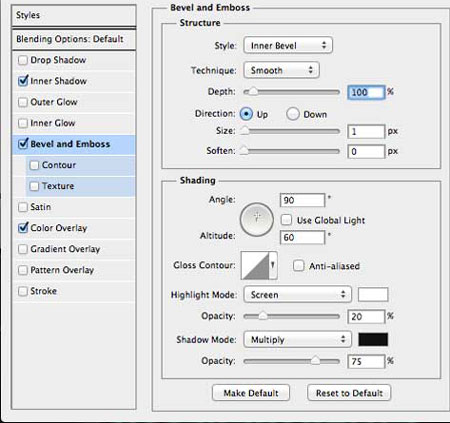Select the Inner Shadow label row
Screen dimensions: 450x423
[74, 81]
